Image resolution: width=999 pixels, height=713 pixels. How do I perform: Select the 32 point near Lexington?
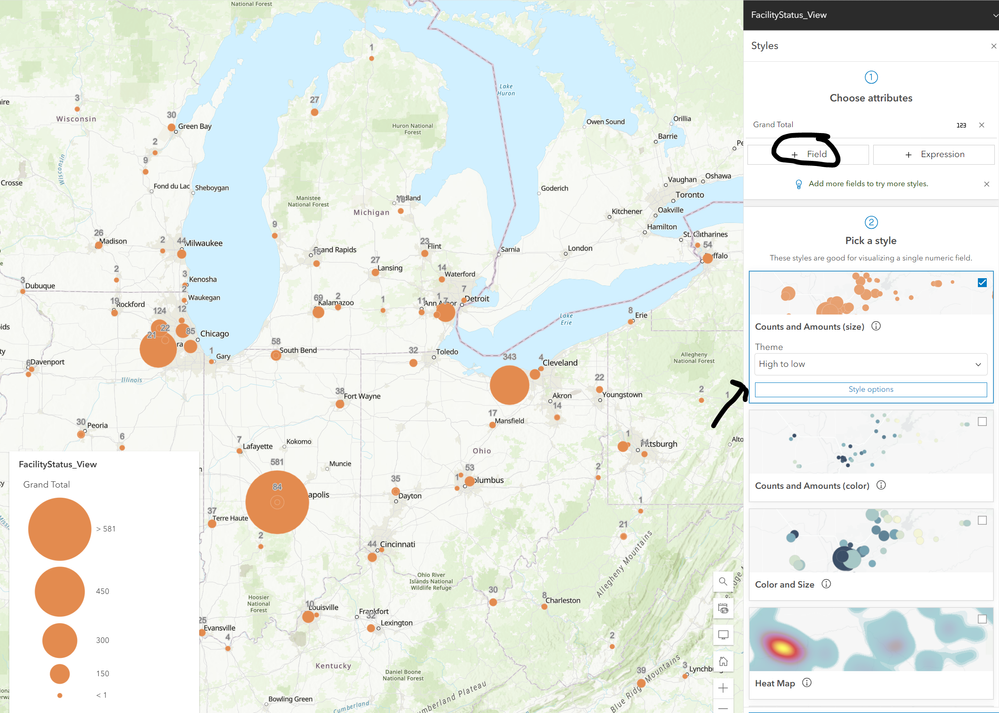coord(371,628)
